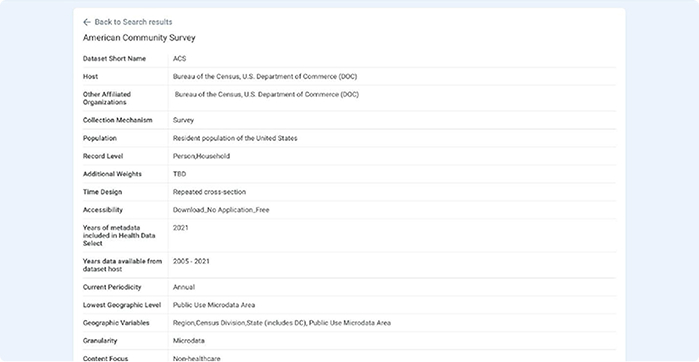Click the Dataset Short Name label
Screen dimensions: 699x362
pos(114,59)
